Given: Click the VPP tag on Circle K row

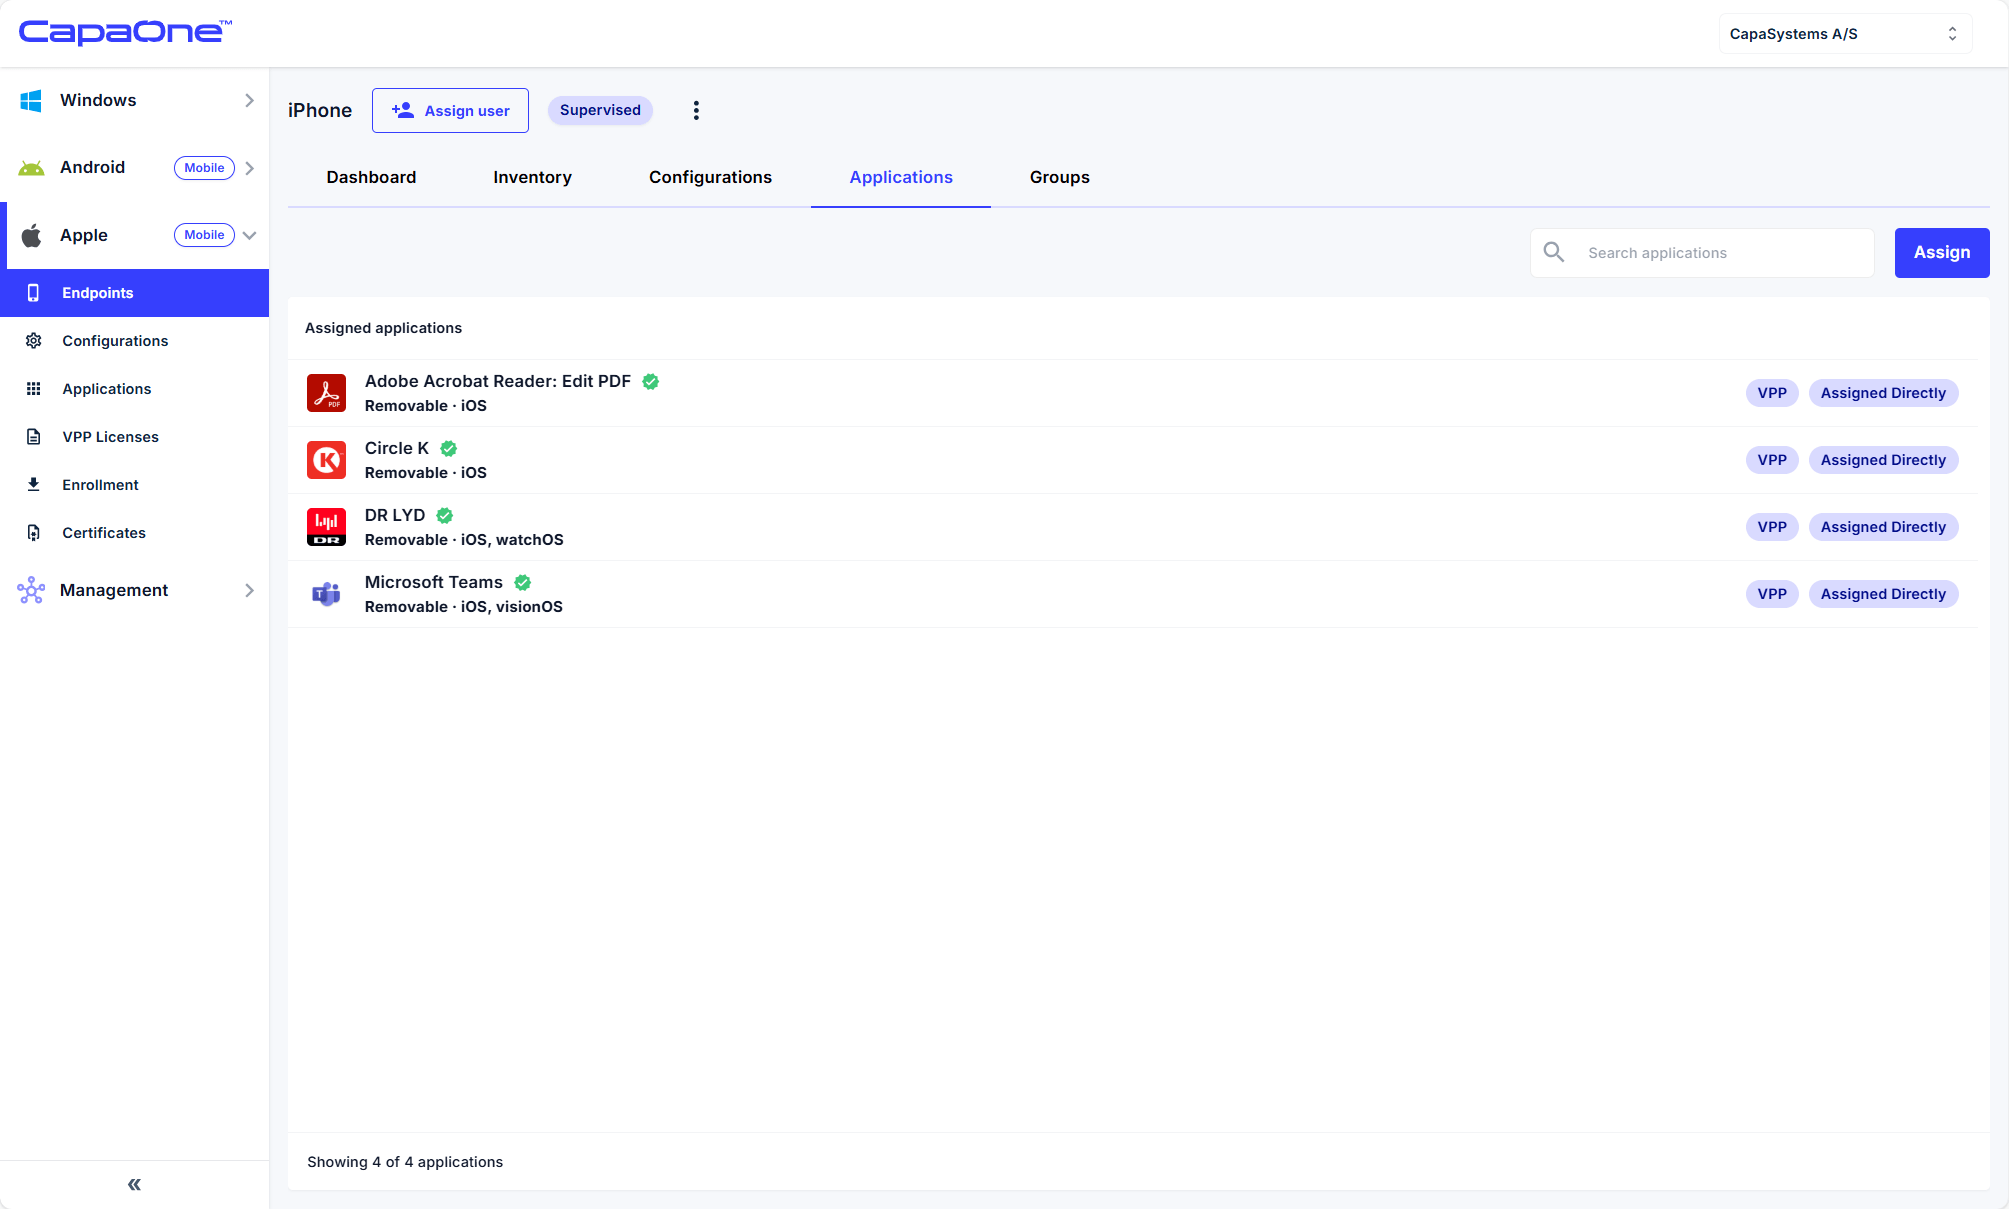Looking at the screenshot, I should (x=1771, y=460).
